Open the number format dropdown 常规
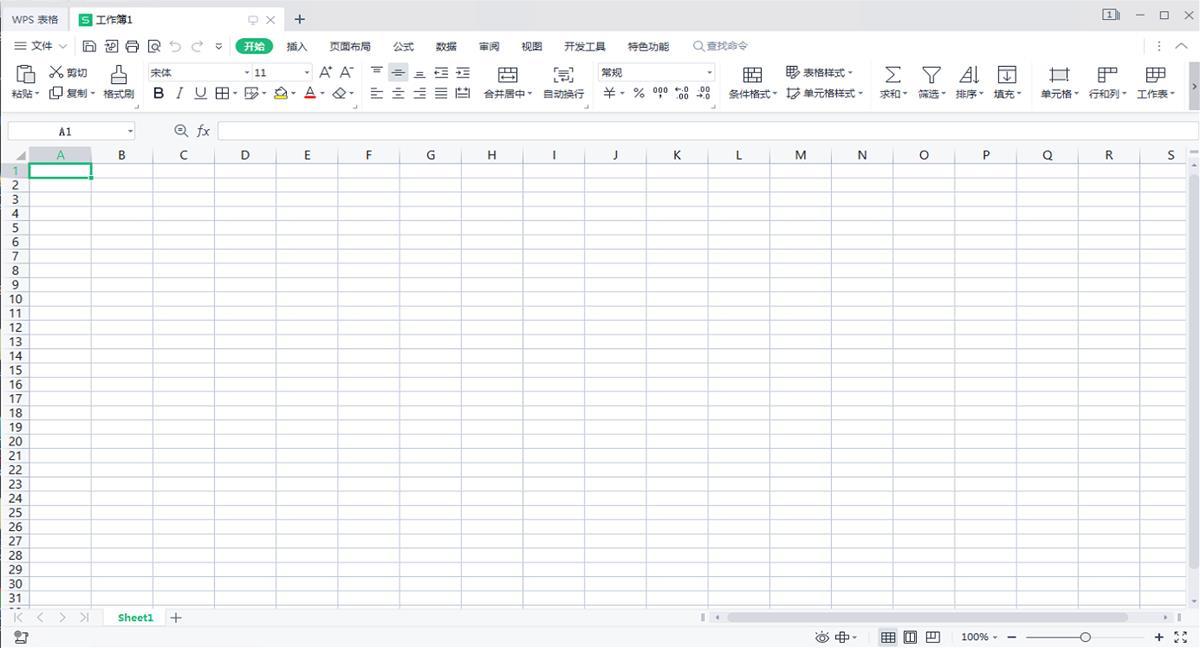 709,72
